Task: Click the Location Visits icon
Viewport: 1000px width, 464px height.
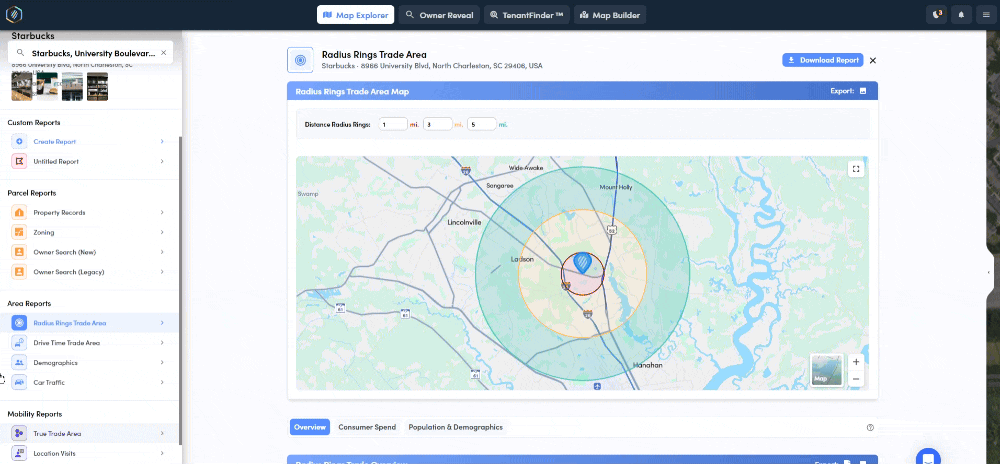Action: [19, 453]
